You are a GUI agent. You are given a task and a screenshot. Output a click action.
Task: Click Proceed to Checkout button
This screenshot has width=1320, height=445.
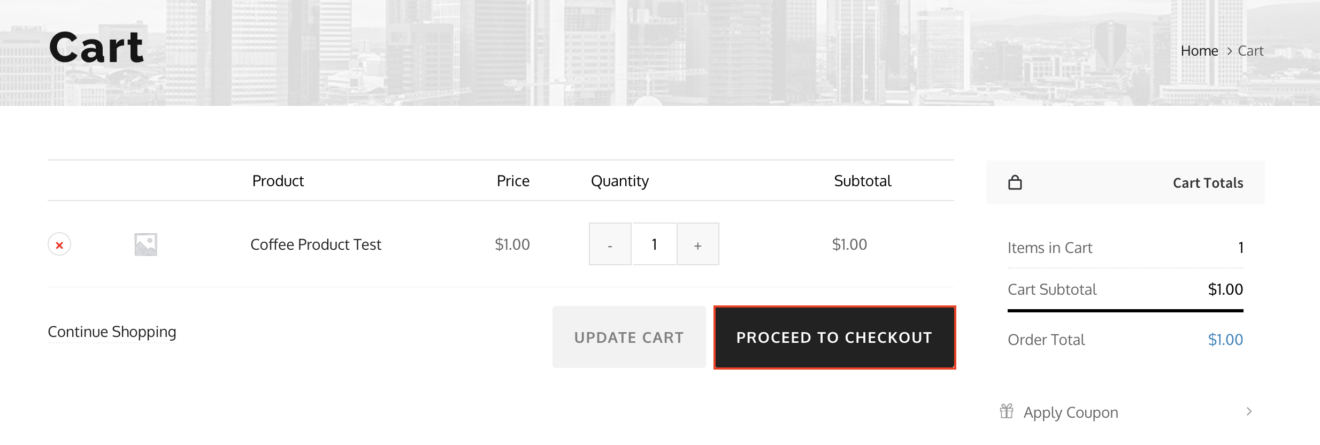[x=834, y=338]
